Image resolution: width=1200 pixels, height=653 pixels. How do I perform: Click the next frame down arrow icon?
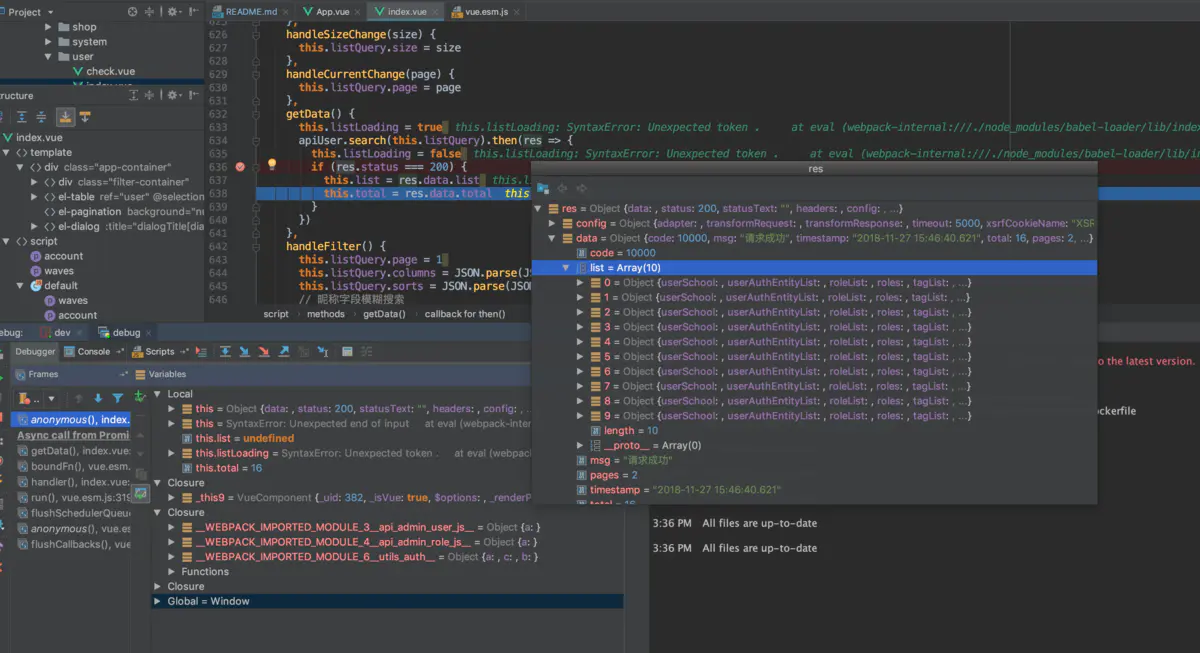point(98,398)
